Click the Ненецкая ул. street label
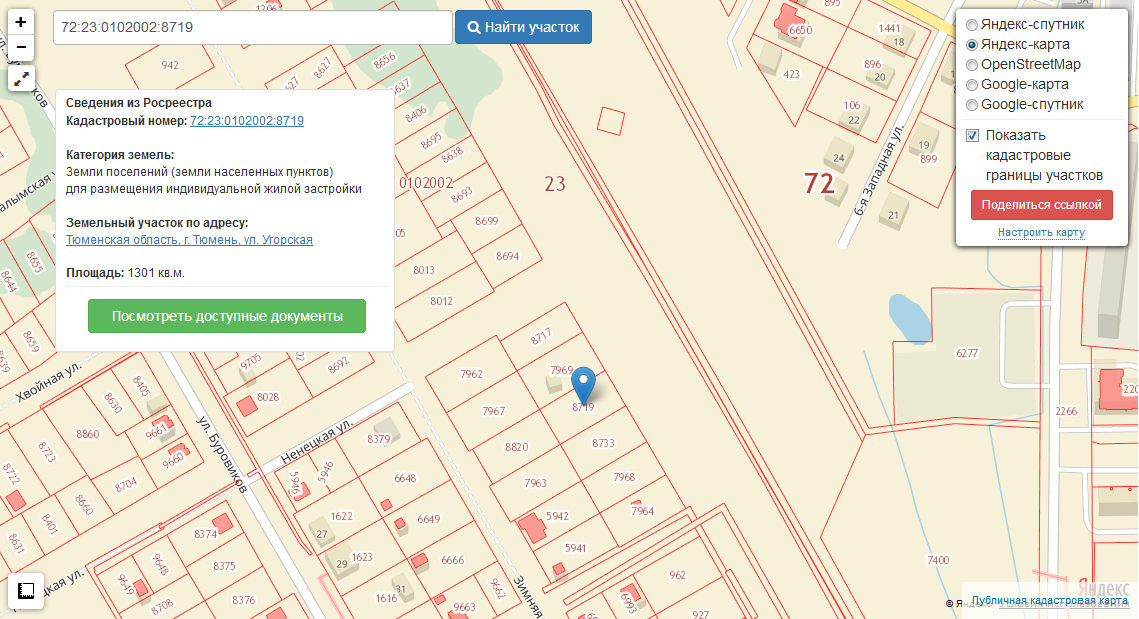The image size is (1139, 619). pyautogui.click(x=317, y=441)
